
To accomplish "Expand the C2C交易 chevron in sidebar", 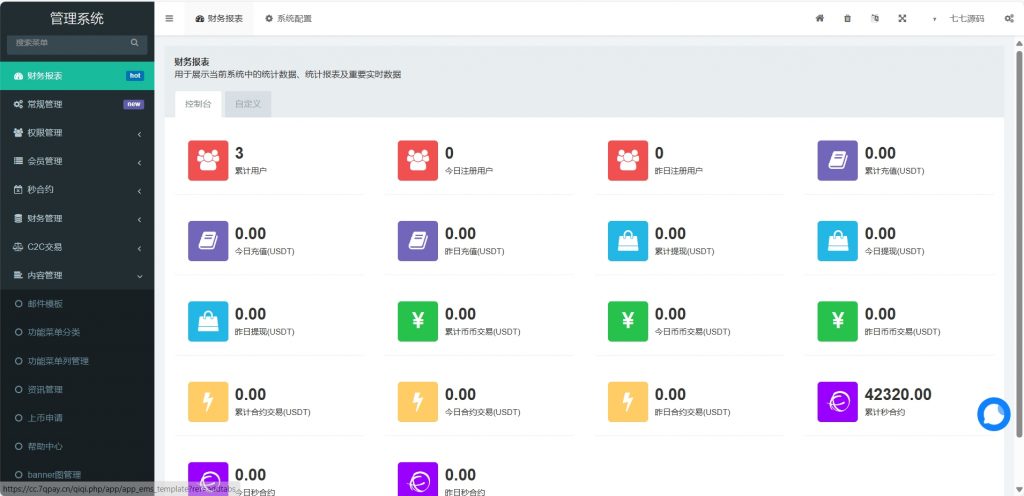I will coord(139,248).
